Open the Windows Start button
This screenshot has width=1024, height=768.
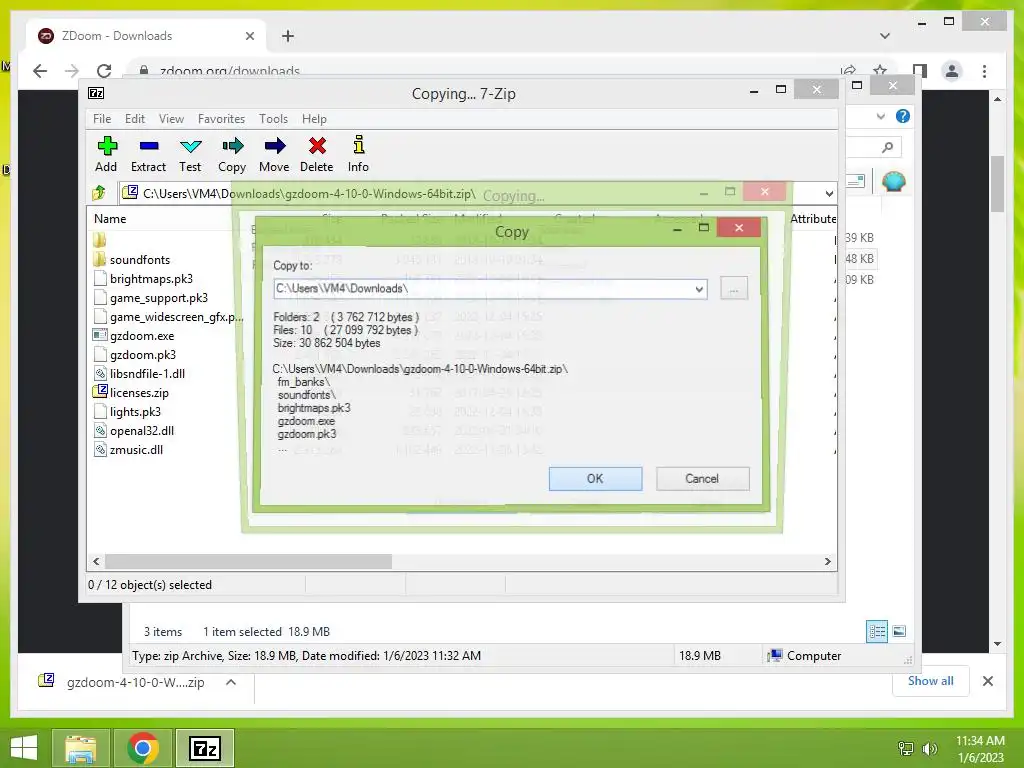pyautogui.click(x=24, y=748)
